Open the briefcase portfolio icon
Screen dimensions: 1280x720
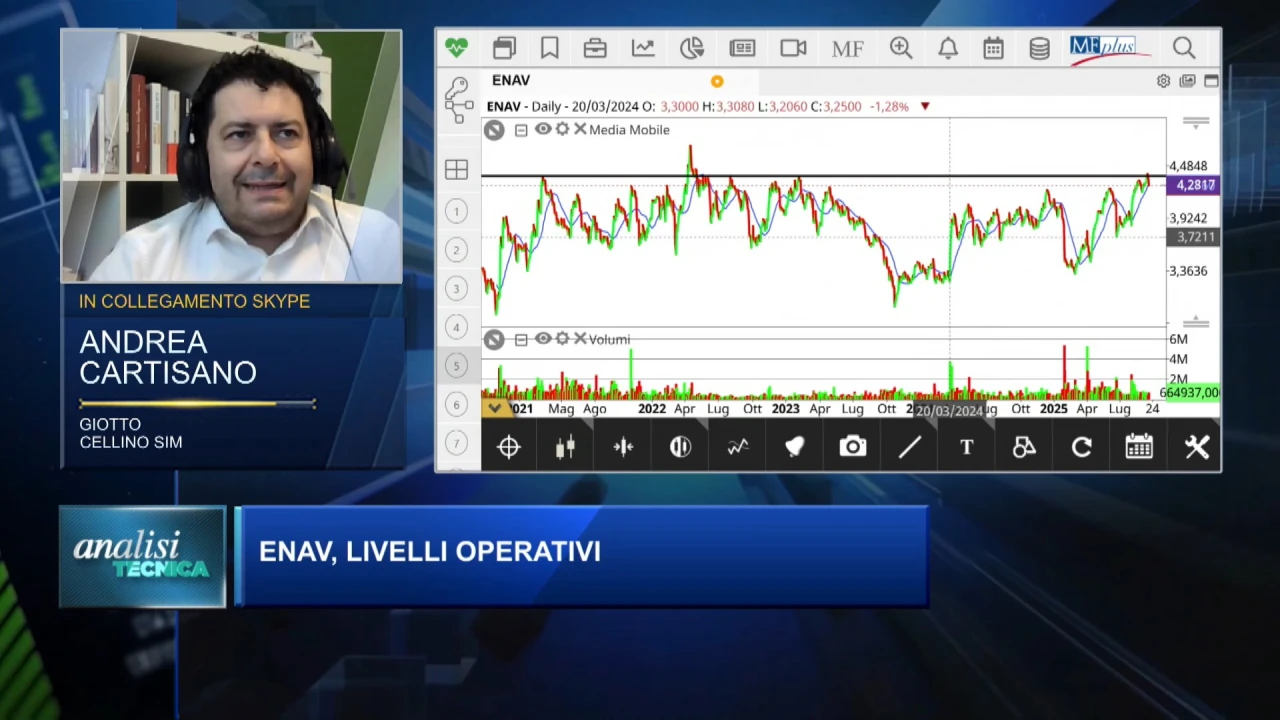point(595,48)
